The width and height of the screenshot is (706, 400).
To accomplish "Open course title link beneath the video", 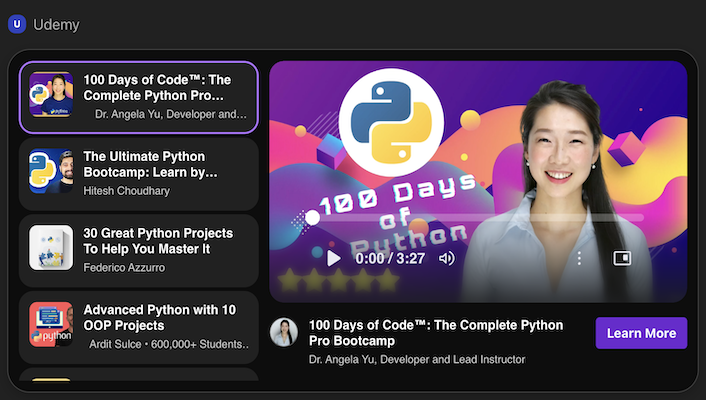I will 435,333.
